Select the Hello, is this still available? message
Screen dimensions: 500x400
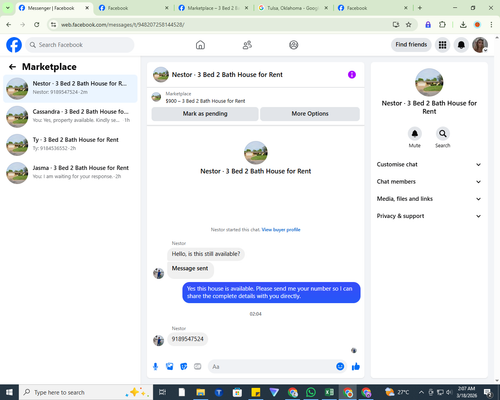pos(206,254)
